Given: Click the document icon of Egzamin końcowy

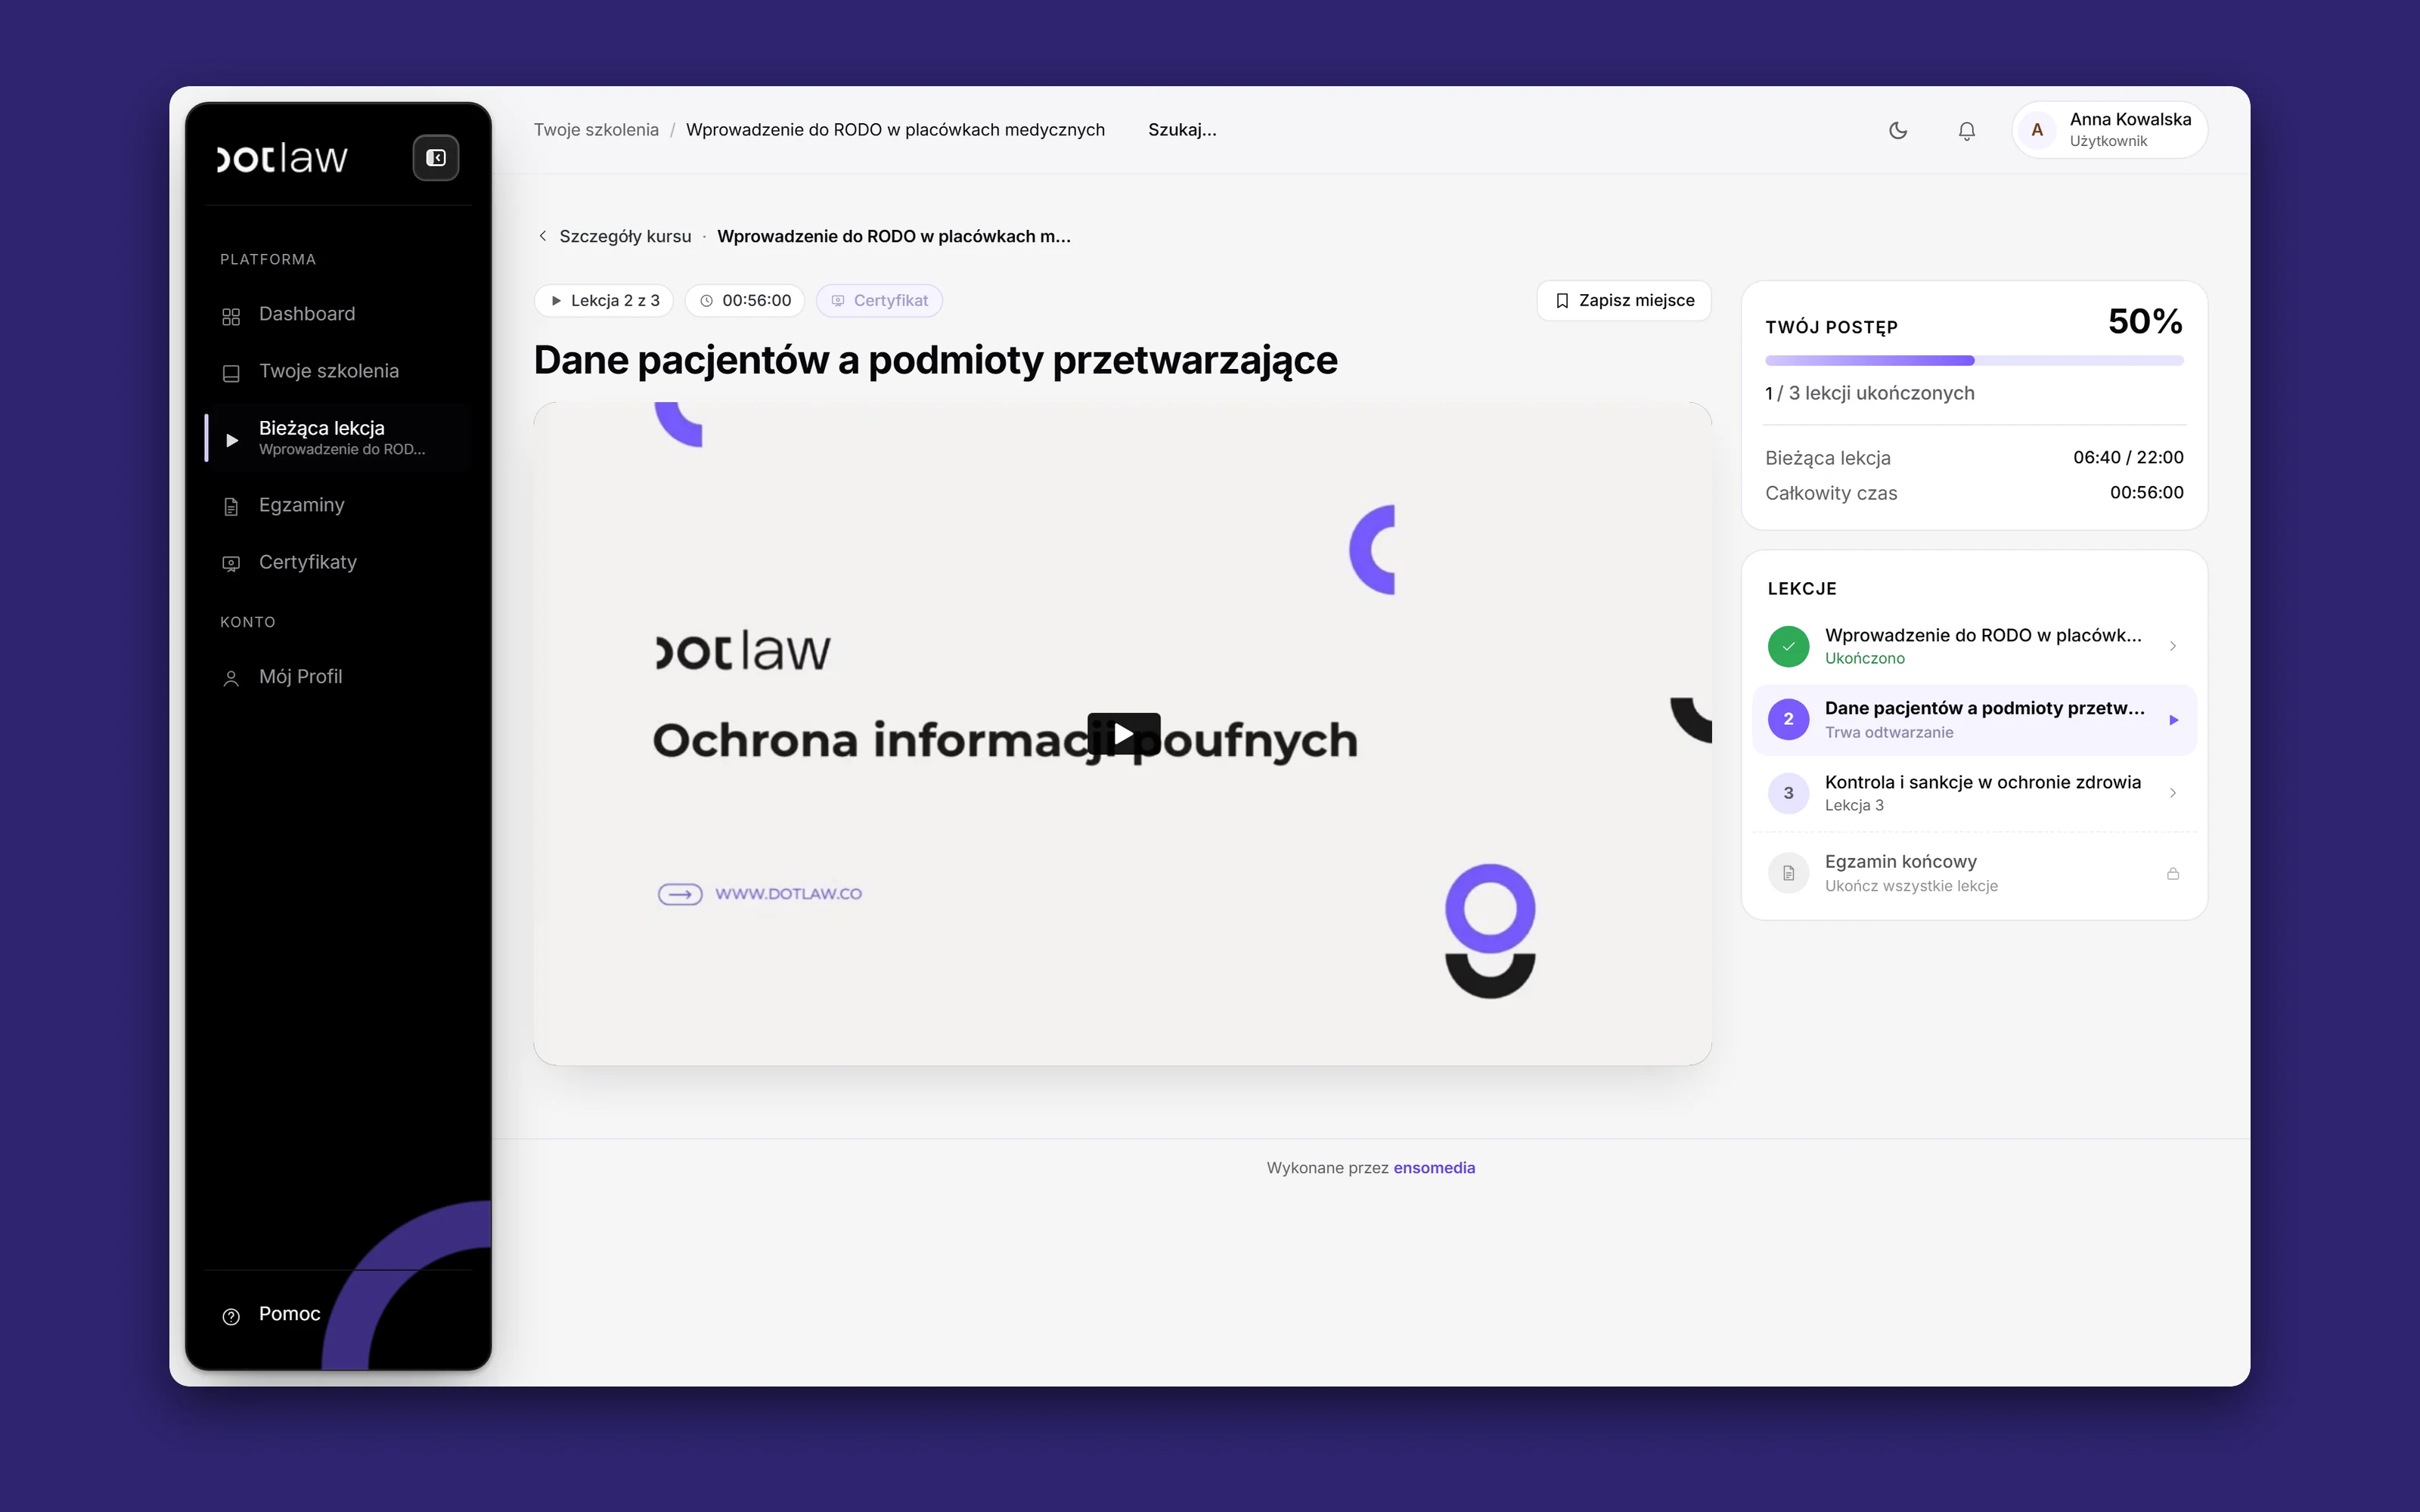Looking at the screenshot, I should [1788, 873].
